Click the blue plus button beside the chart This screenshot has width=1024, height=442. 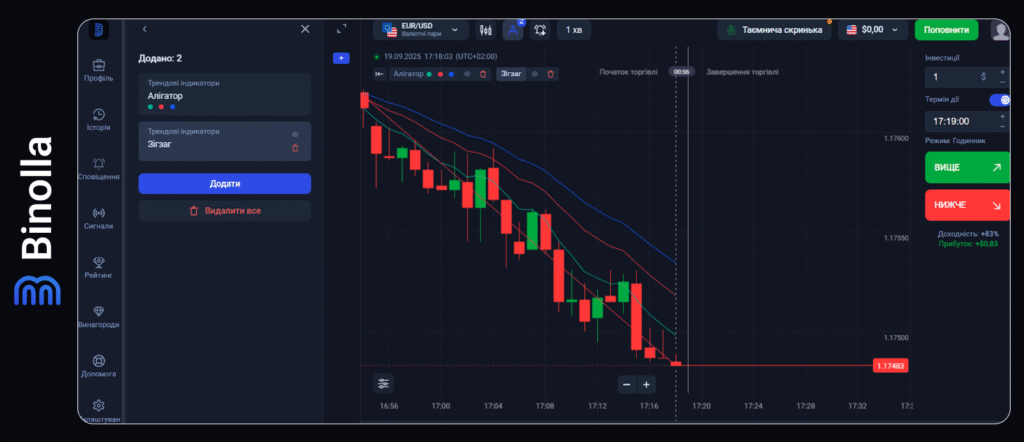341,58
